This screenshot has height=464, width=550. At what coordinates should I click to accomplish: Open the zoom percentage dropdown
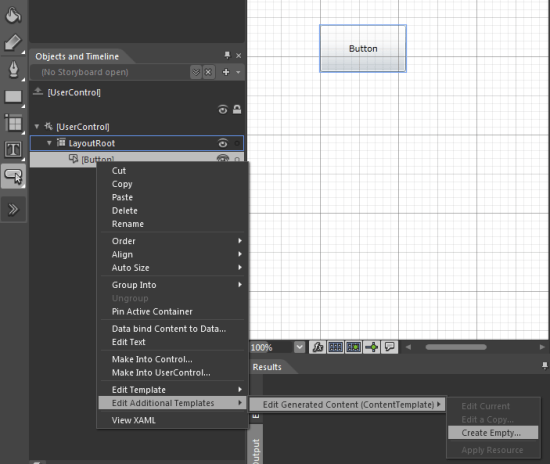tap(299, 347)
